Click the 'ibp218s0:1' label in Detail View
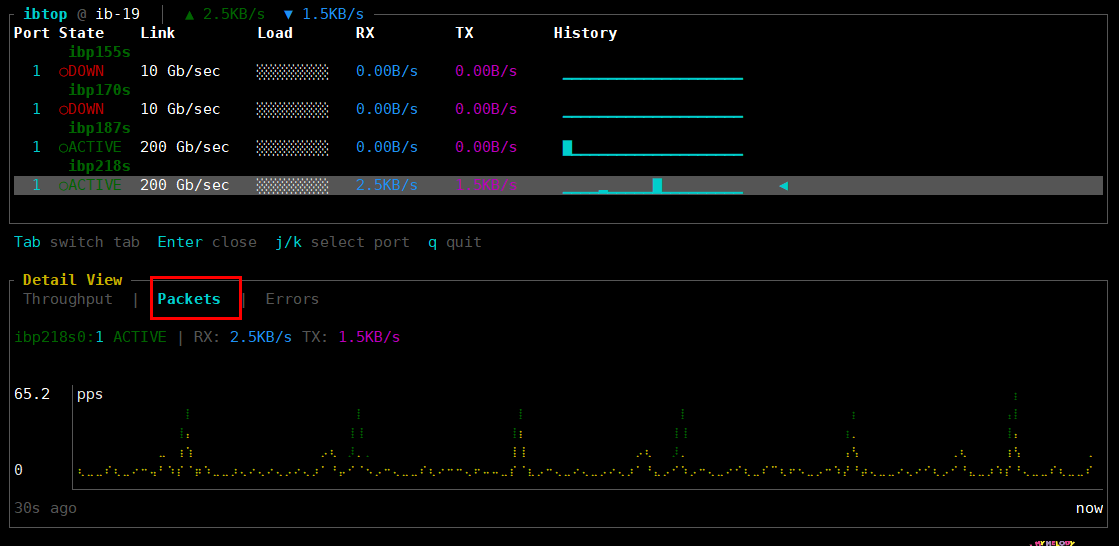This screenshot has height=546, width=1119. [59, 337]
